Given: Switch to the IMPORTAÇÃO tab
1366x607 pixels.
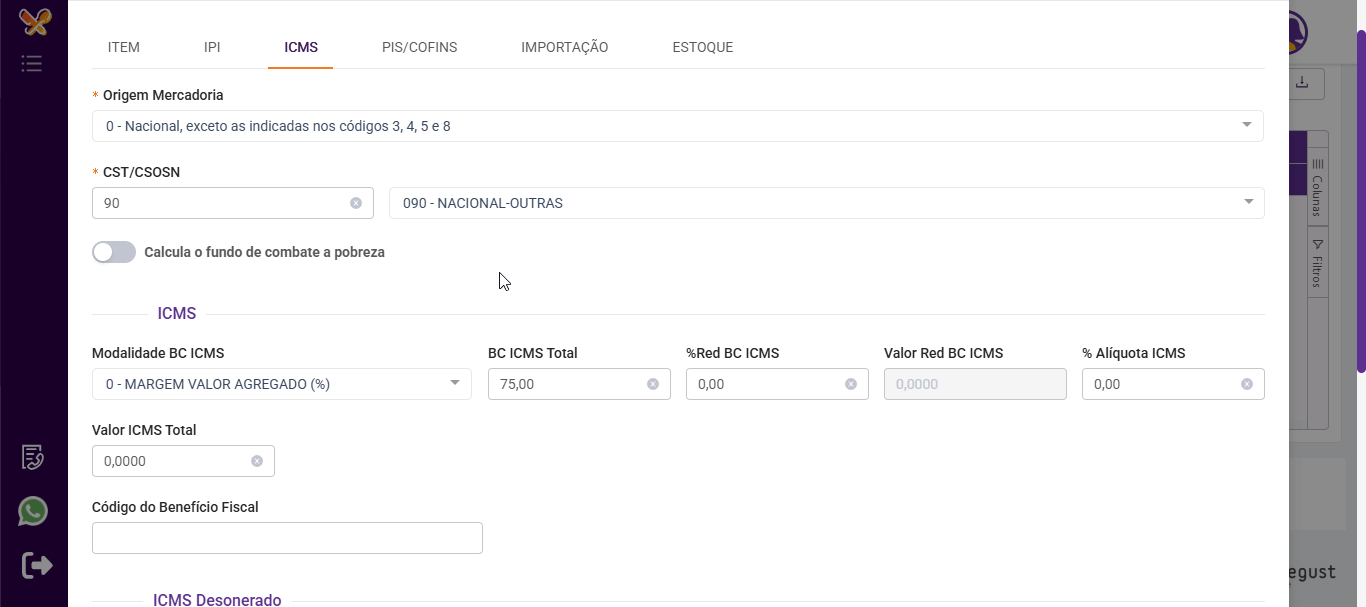Looking at the screenshot, I should tap(564, 47).
